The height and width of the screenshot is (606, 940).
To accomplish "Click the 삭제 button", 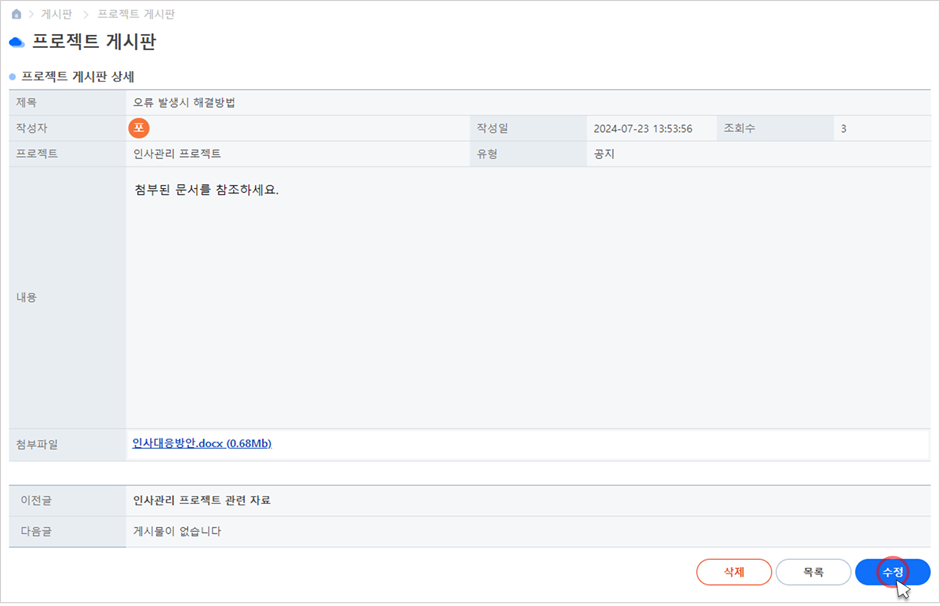I will [734, 572].
